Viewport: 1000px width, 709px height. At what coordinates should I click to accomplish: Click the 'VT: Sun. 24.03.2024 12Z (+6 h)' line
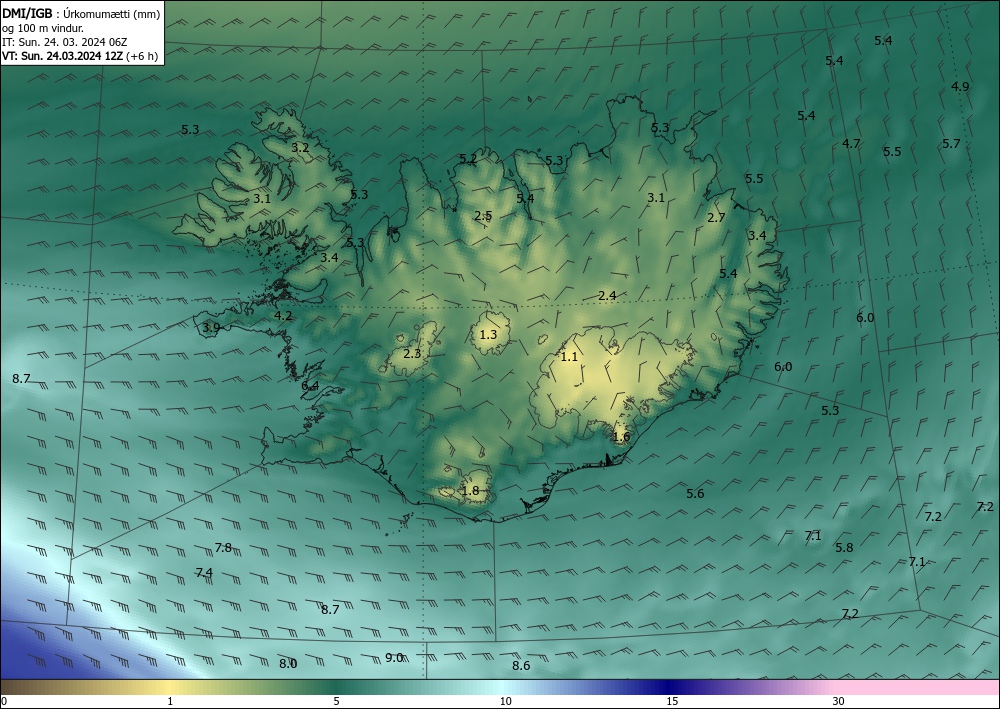point(80,56)
